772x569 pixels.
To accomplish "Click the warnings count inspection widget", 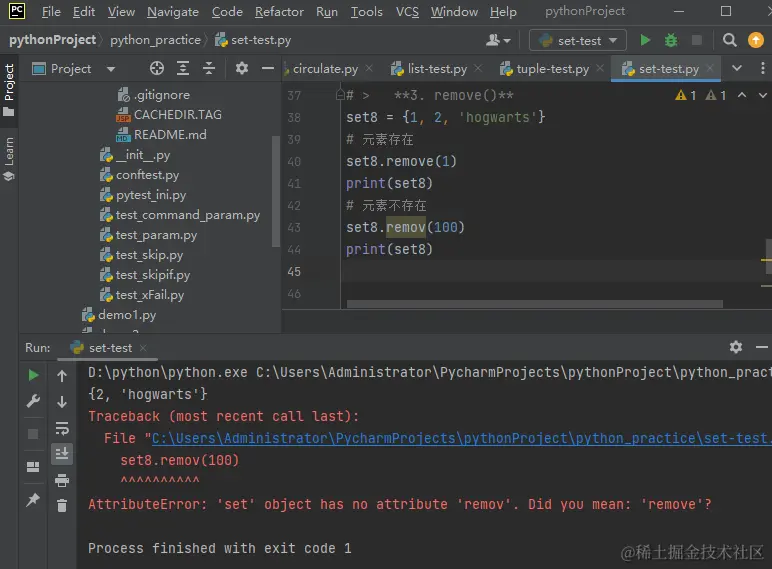I will point(701,95).
